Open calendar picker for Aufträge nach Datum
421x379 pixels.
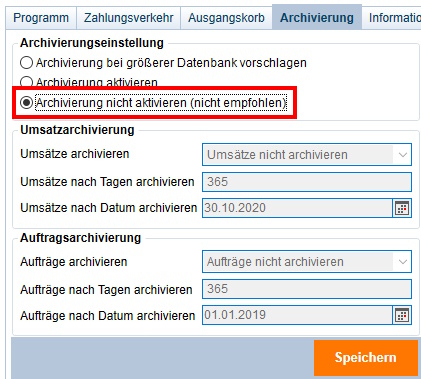pos(402,315)
